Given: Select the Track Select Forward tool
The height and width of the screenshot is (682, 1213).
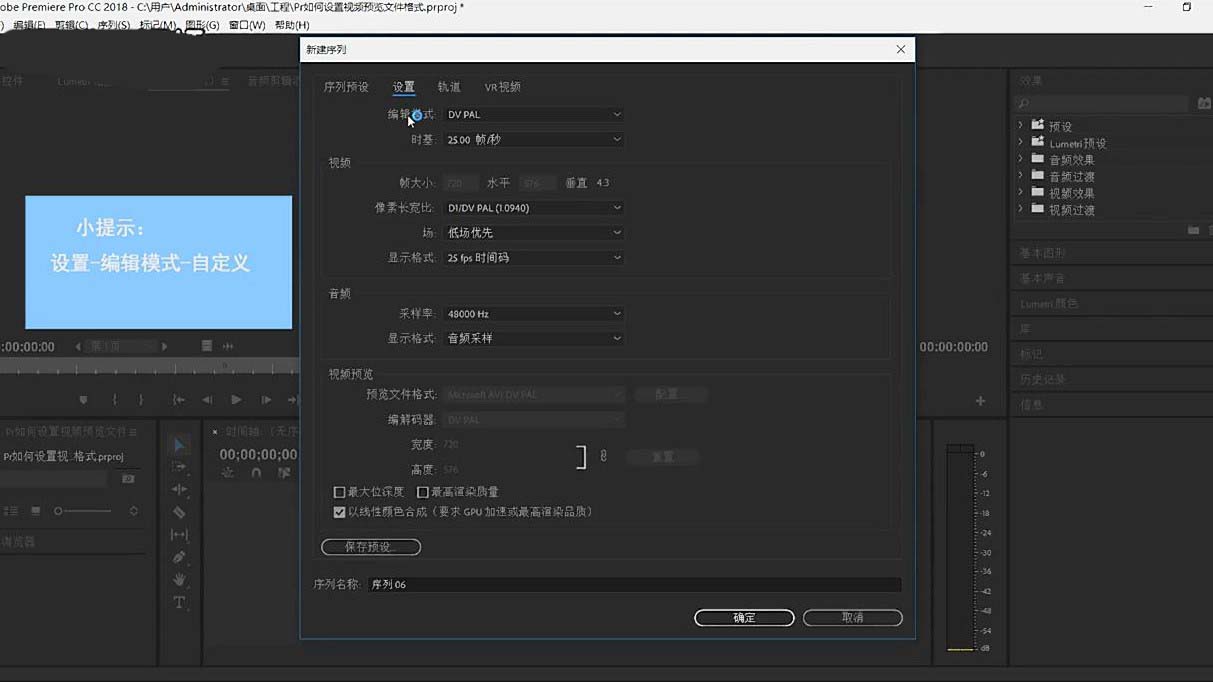Looking at the screenshot, I should pyautogui.click(x=180, y=468).
